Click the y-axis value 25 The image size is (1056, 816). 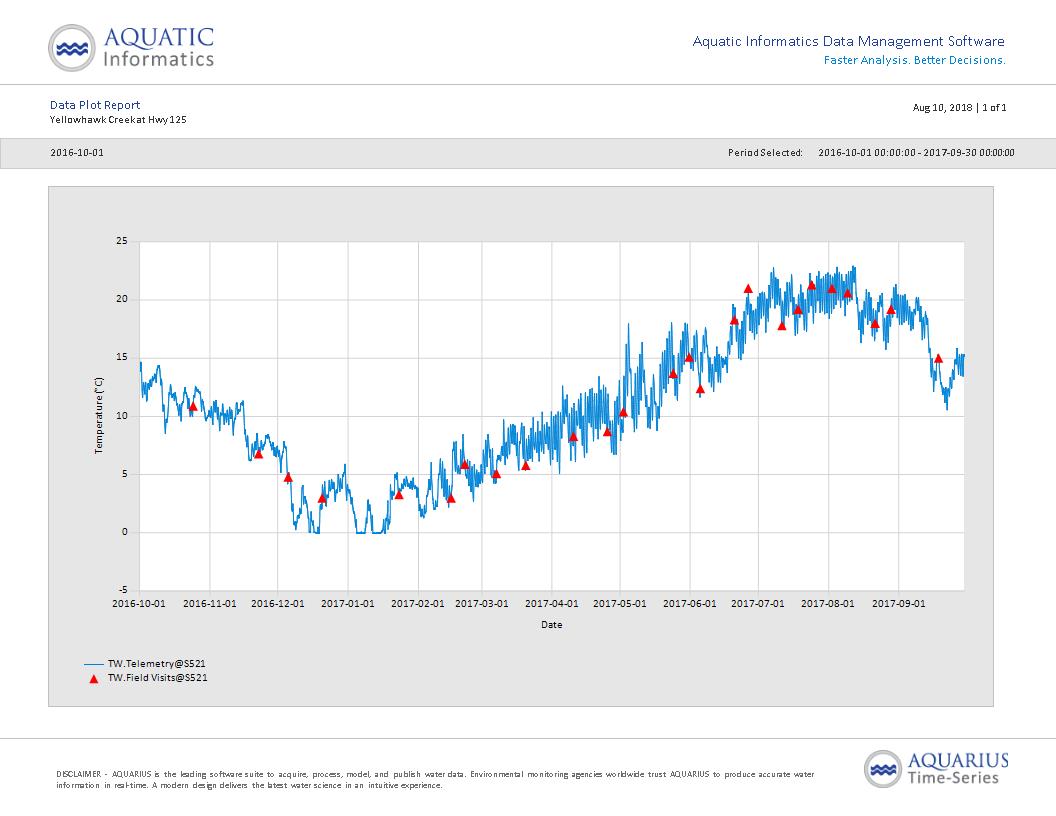(x=122, y=241)
